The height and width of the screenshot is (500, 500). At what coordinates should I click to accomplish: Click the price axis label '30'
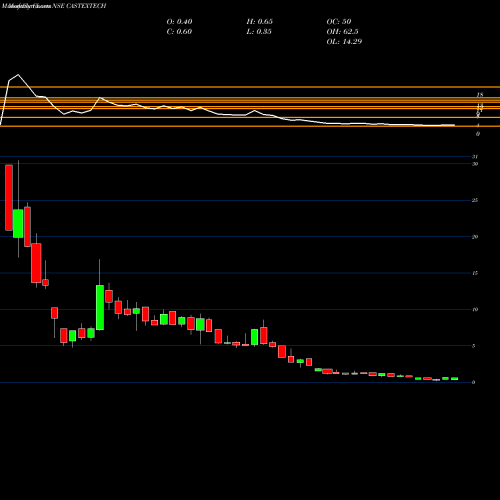tap(475, 164)
